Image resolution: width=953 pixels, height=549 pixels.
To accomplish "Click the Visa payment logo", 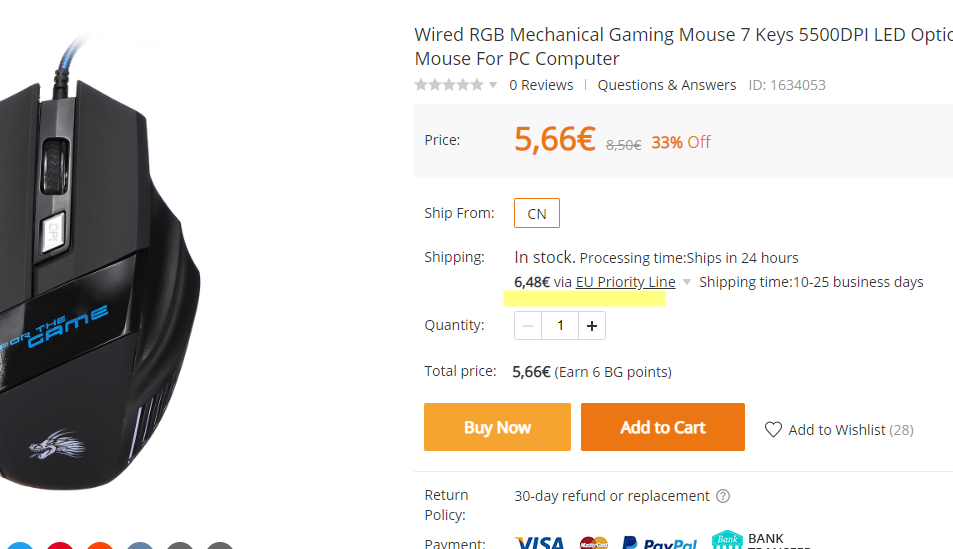I will pyautogui.click(x=540, y=543).
